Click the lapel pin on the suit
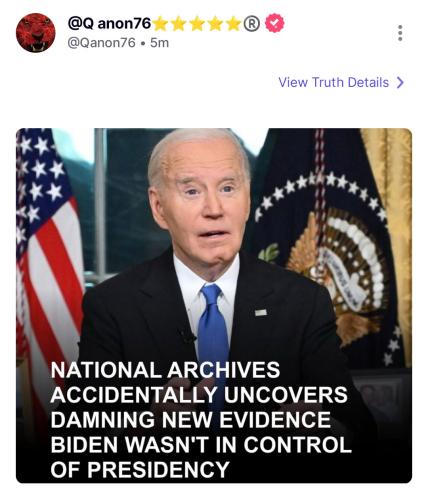The image size is (428, 500). [261, 313]
